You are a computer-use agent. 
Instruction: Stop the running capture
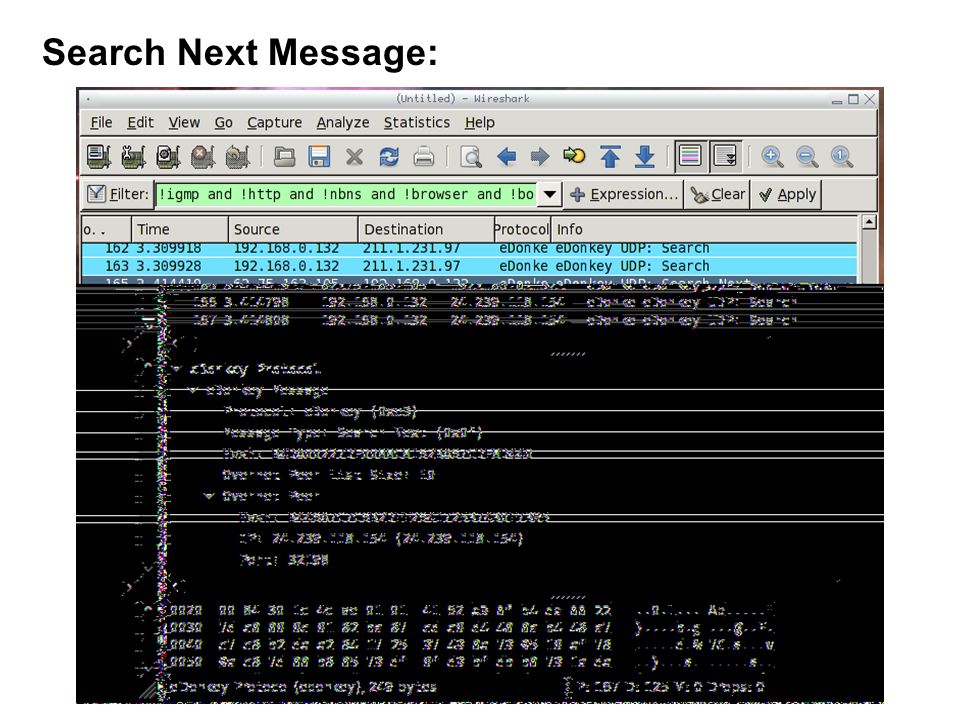(203, 157)
